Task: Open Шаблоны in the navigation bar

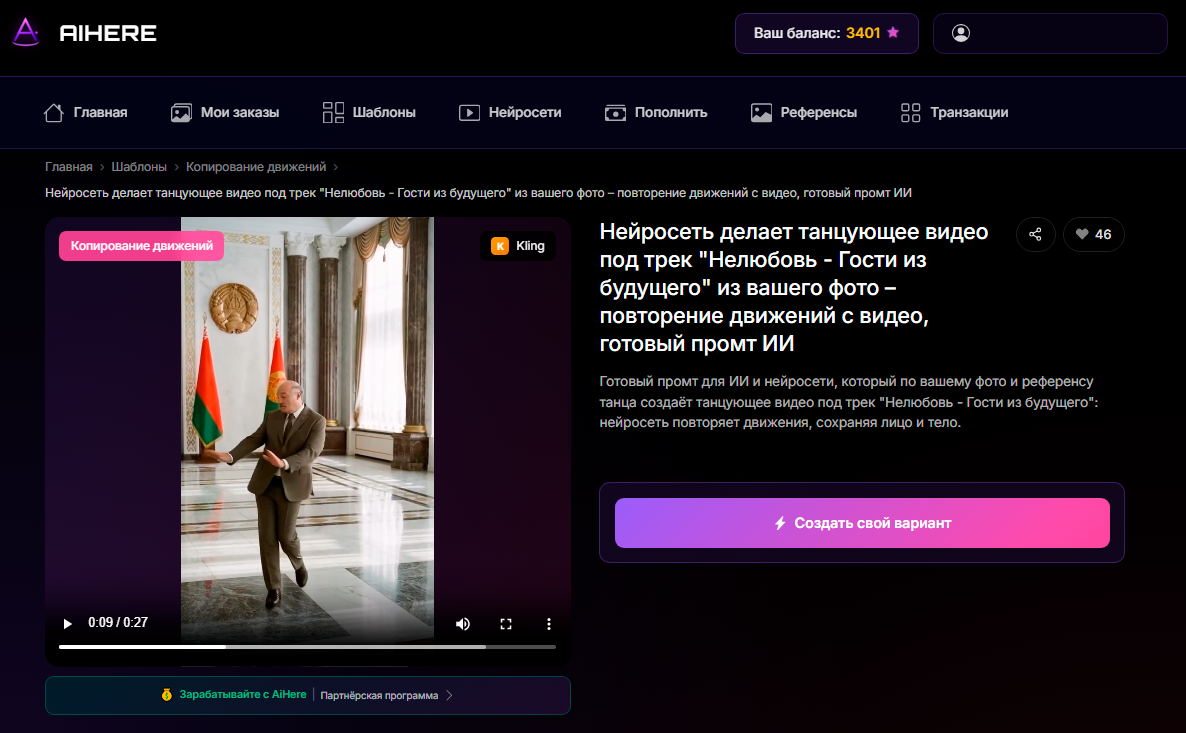Action: click(383, 113)
